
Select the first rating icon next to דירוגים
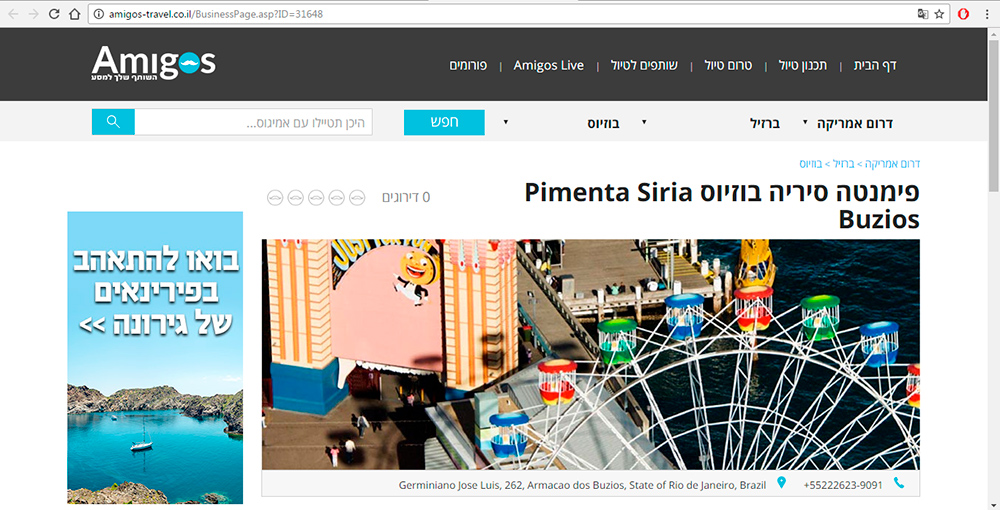tap(357, 198)
